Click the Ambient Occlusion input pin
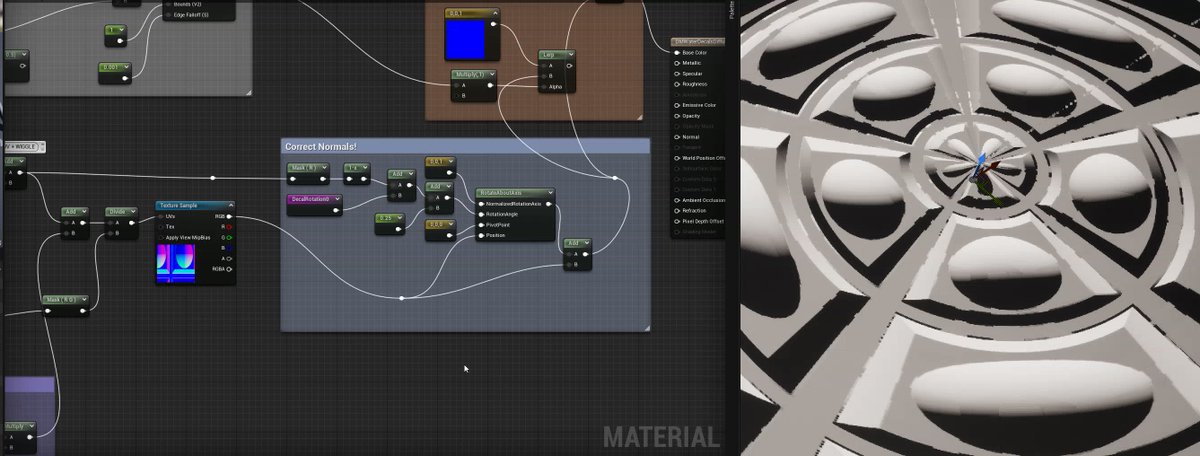This screenshot has width=1200, height=456. [x=677, y=200]
